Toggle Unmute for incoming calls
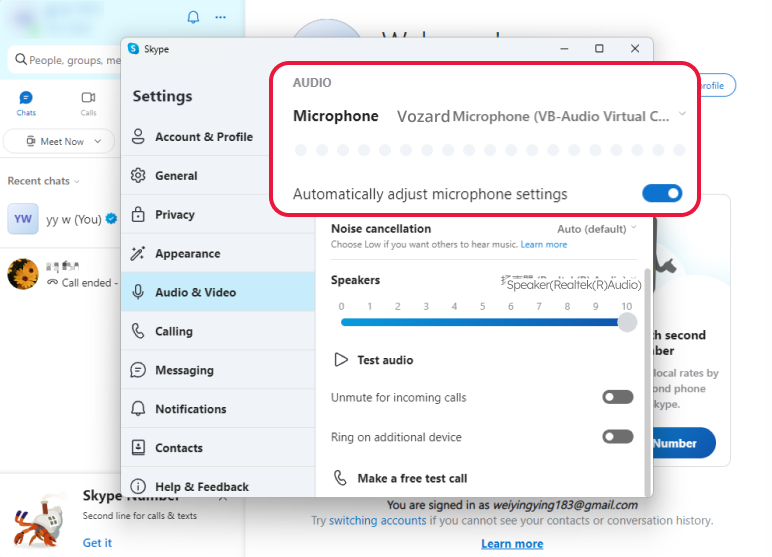This screenshot has height=557, width=772. pos(618,397)
